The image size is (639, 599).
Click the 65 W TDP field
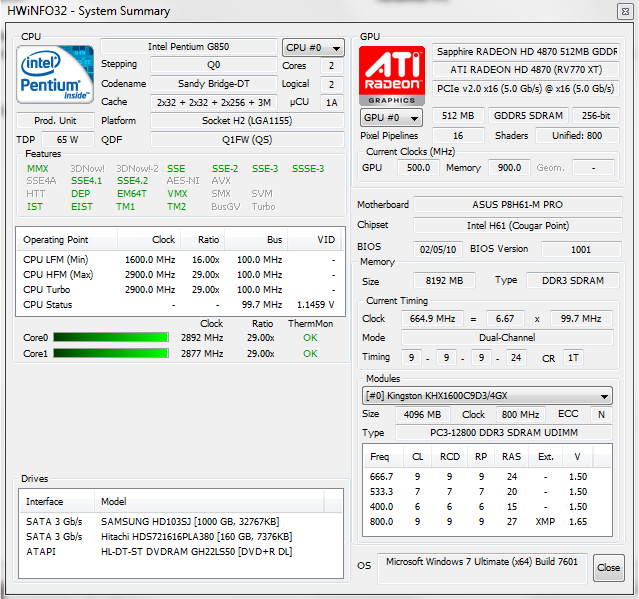point(68,140)
